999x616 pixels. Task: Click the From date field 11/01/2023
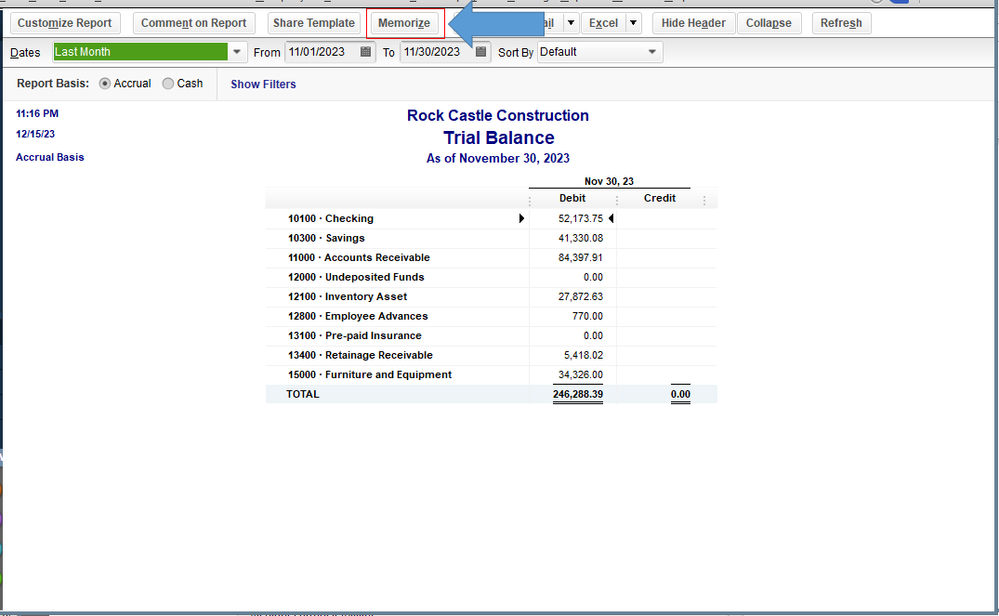point(322,52)
